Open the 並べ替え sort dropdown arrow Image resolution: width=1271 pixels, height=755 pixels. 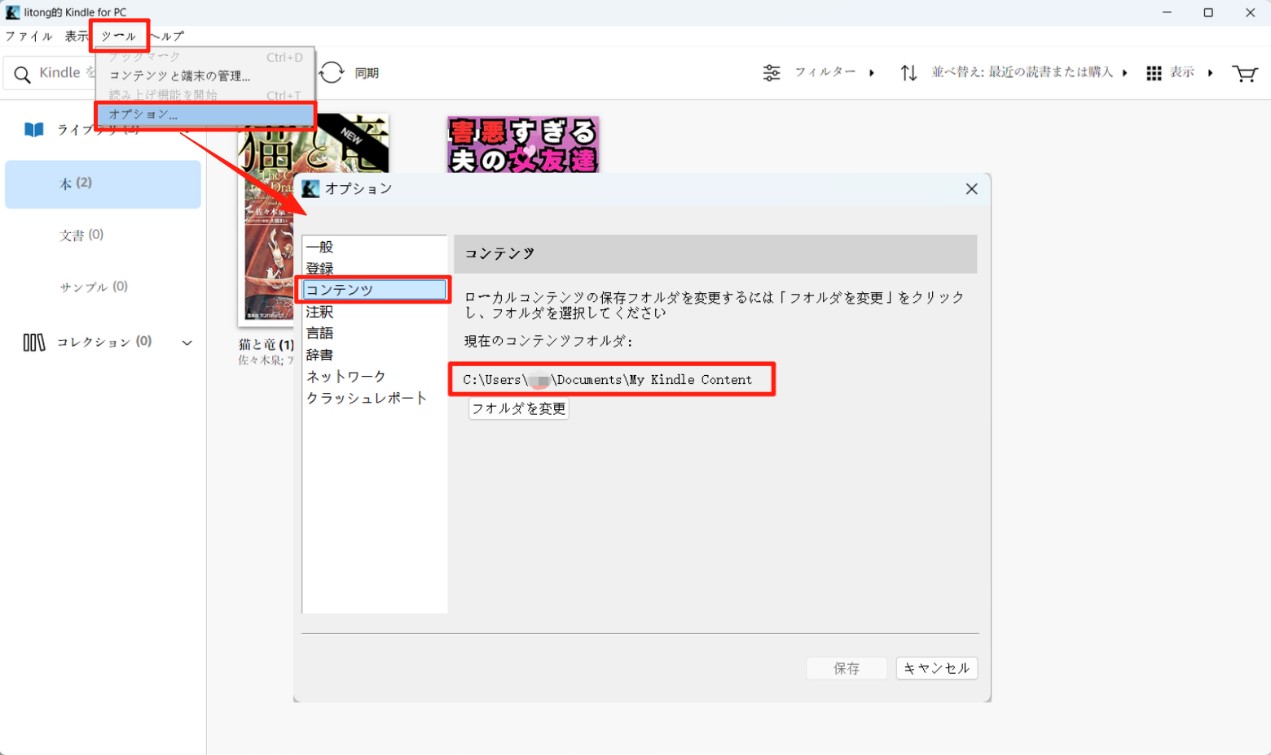(1125, 73)
